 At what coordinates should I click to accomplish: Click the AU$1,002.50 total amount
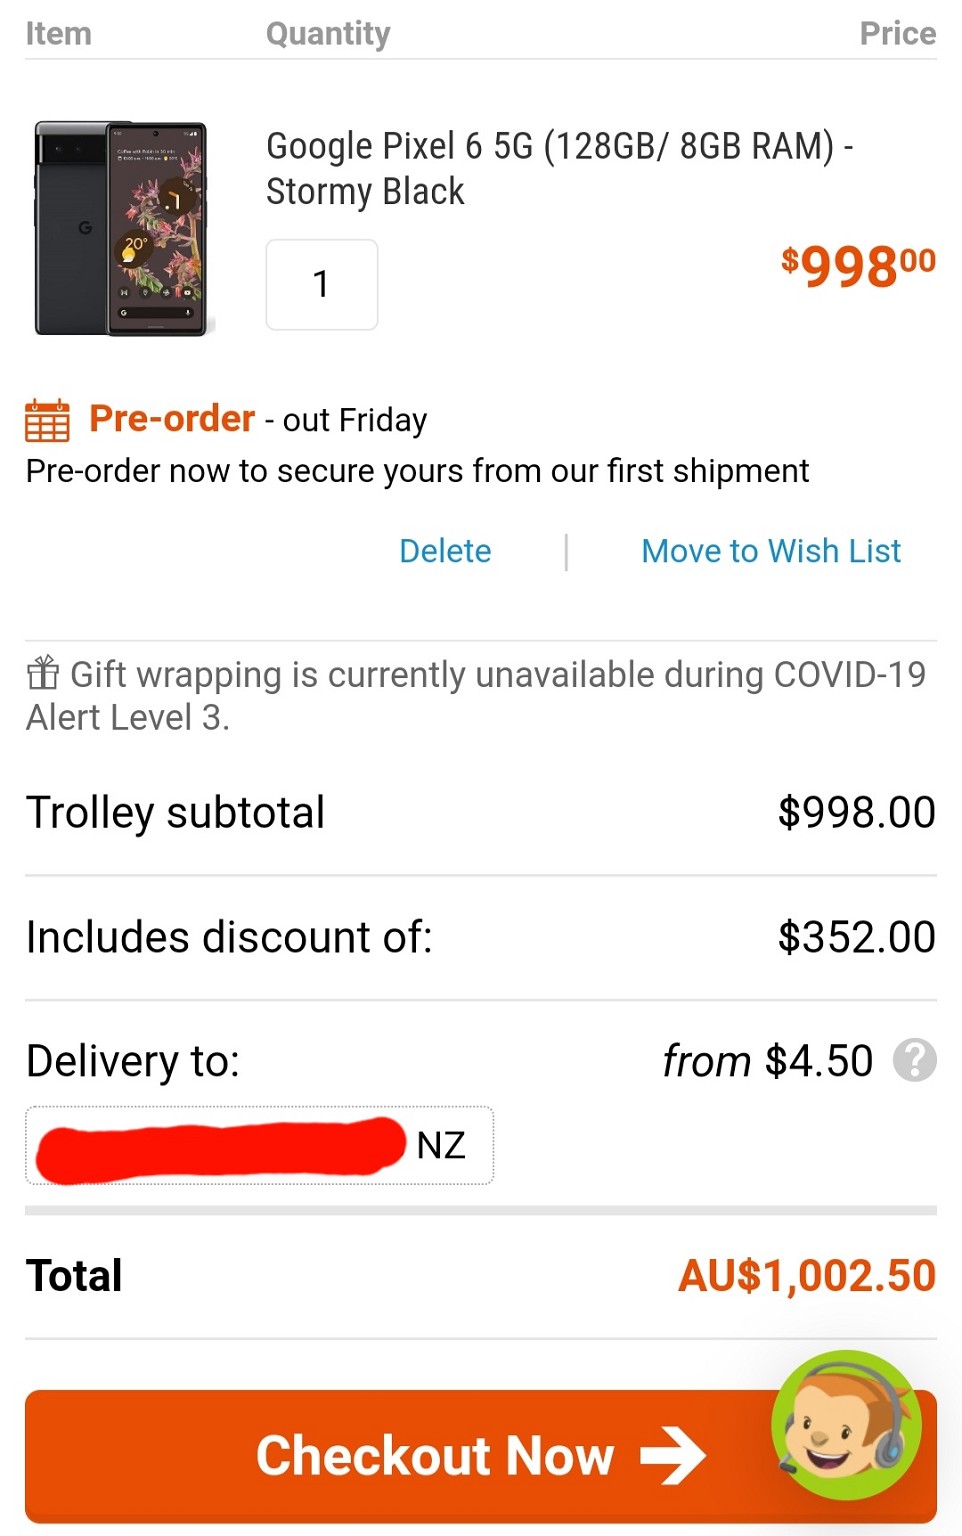pos(807,1275)
